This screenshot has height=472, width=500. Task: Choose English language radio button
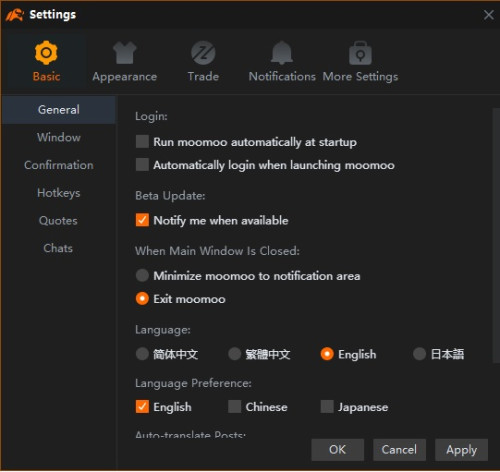(x=327, y=354)
